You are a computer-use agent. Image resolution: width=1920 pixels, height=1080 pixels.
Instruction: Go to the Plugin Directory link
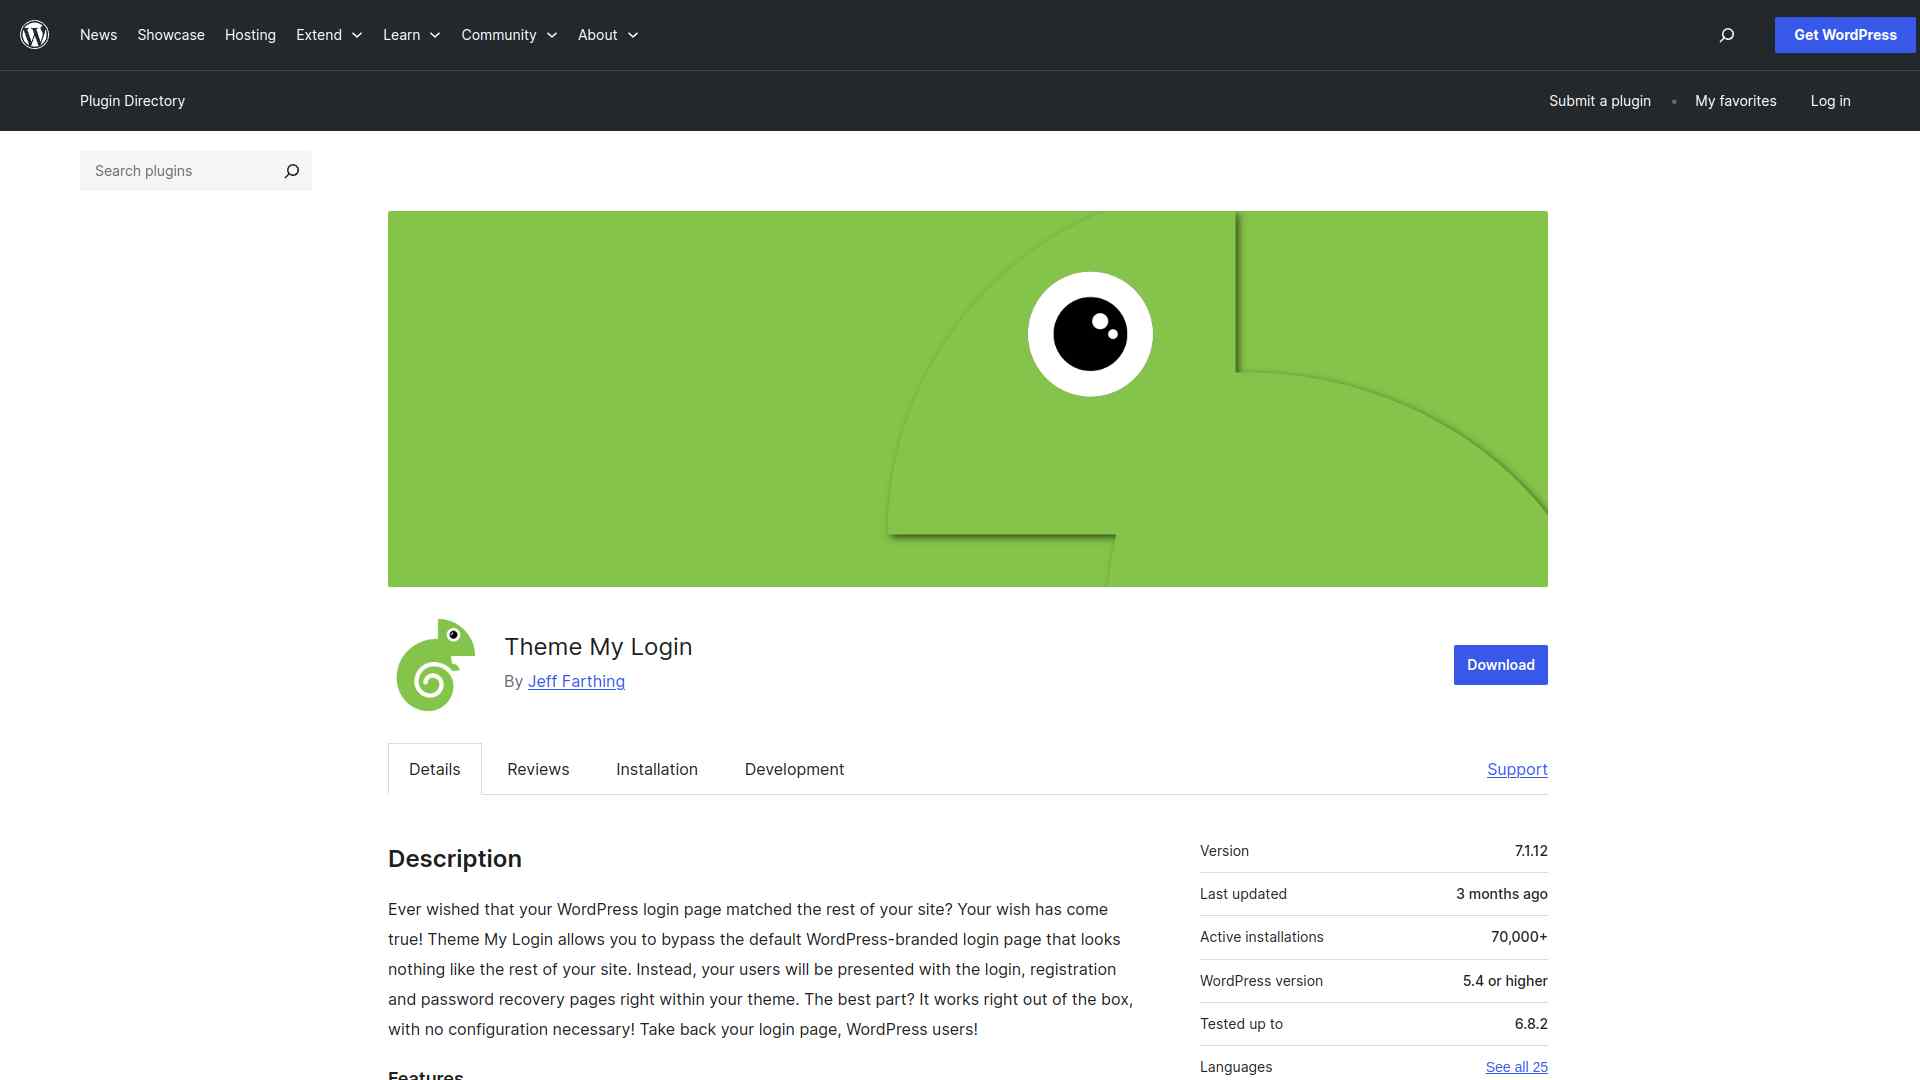[132, 101]
